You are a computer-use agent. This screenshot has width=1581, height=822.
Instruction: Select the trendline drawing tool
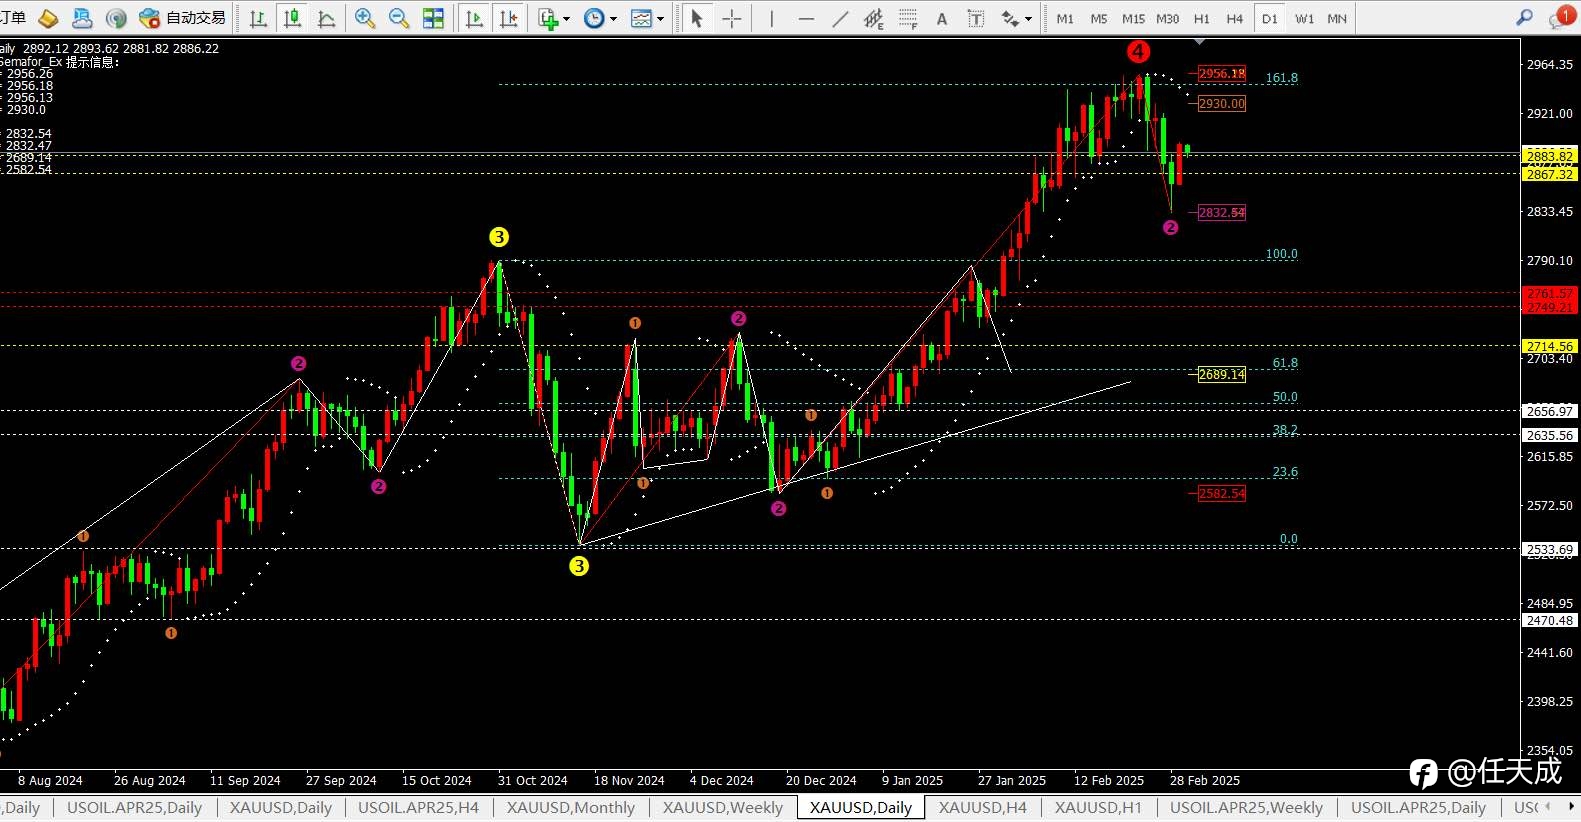click(x=840, y=18)
